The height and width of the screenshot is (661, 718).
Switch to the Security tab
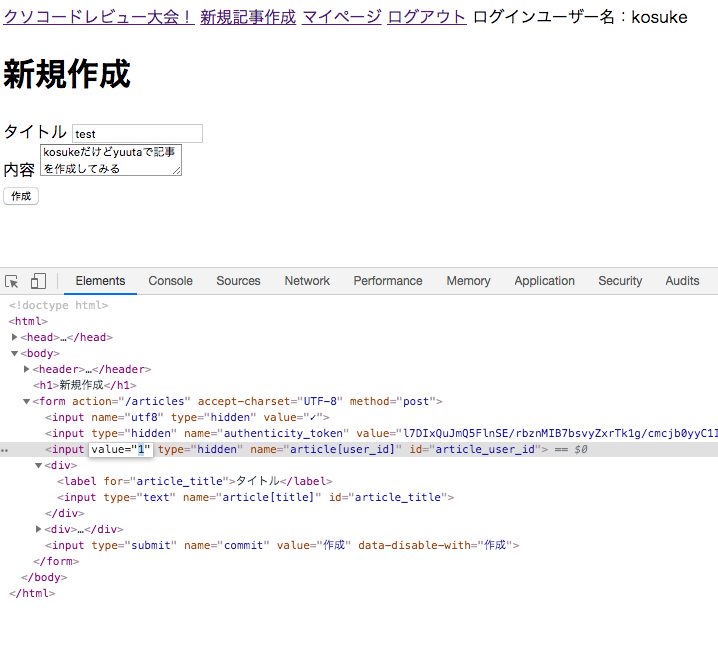tap(620, 281)
